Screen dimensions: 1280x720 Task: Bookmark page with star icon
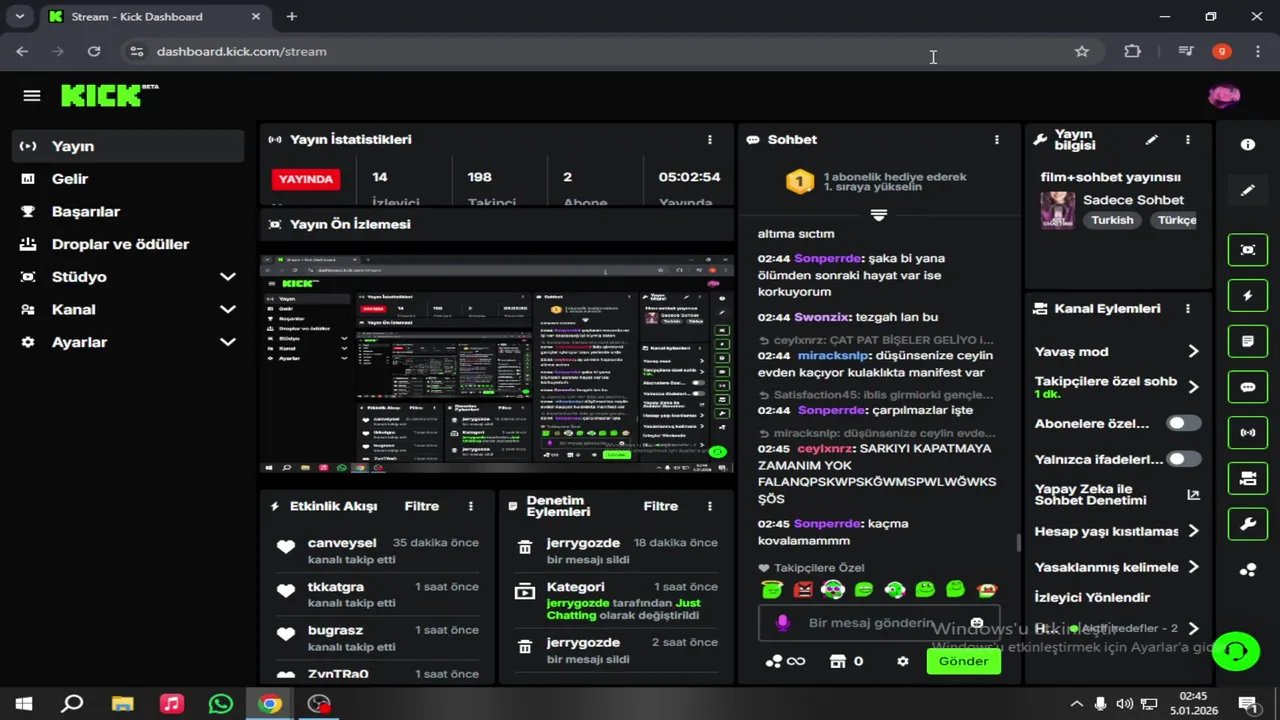1081,51
